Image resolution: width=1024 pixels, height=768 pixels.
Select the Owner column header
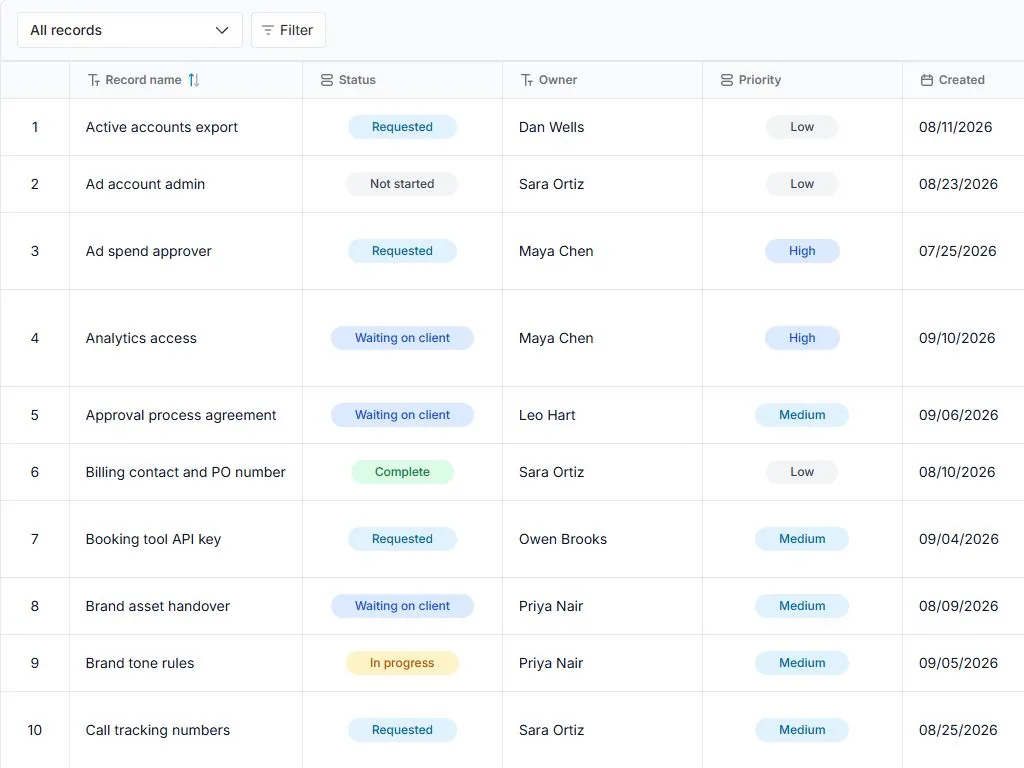click(x=602, y=80)
